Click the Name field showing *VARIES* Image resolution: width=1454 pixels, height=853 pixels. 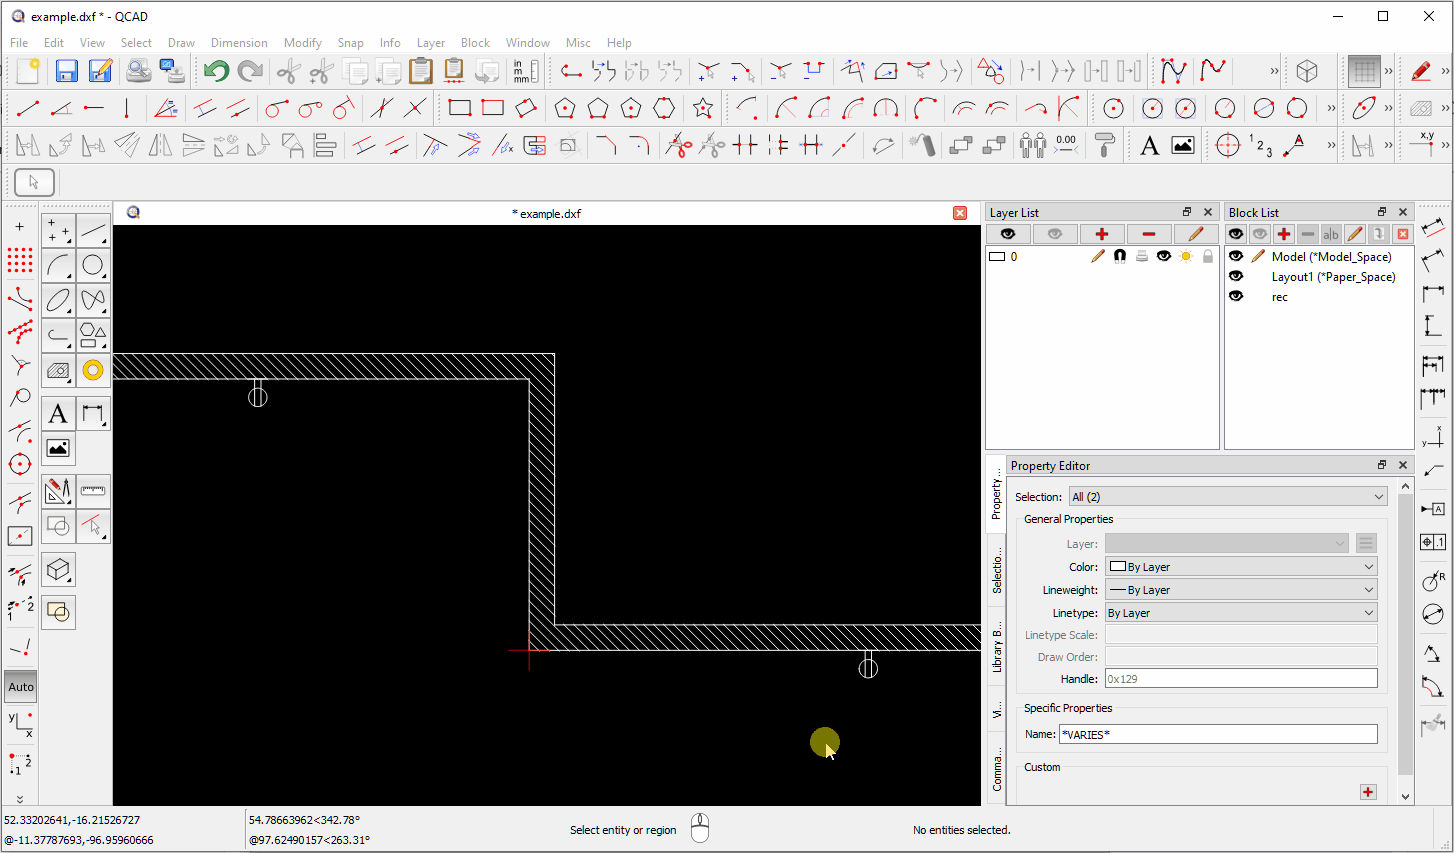coord(1218,734)
